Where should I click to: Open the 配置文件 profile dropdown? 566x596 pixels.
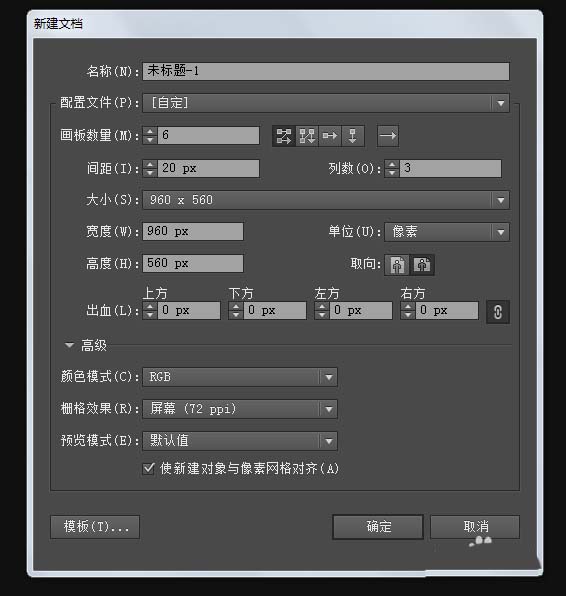point(326,103)
